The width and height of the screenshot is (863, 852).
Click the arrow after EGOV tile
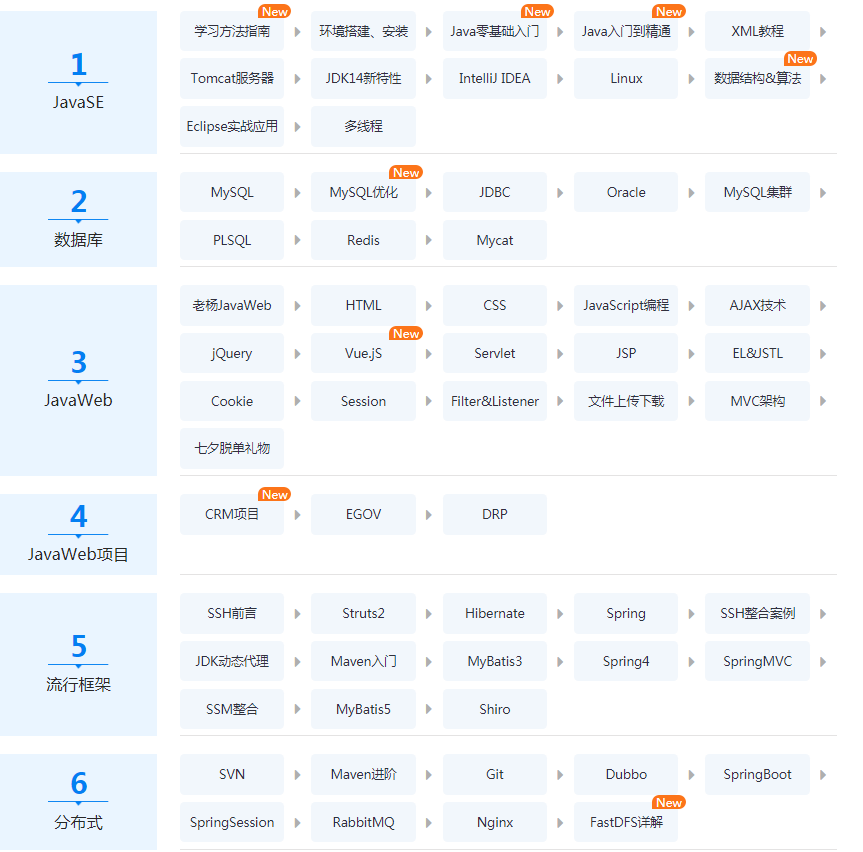coord(428,515)
